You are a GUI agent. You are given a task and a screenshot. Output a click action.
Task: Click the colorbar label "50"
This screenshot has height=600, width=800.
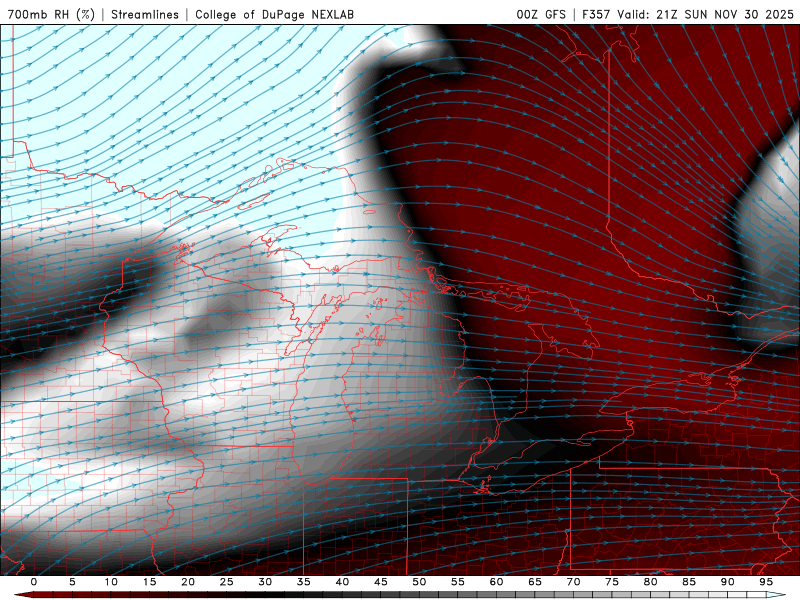tap(419, 582)
